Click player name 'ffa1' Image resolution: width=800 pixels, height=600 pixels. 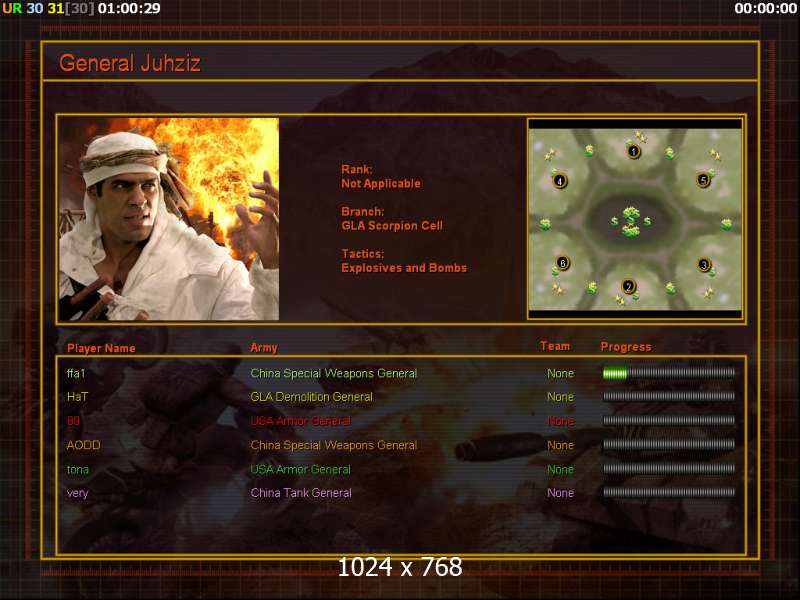[x=76, y=373]
